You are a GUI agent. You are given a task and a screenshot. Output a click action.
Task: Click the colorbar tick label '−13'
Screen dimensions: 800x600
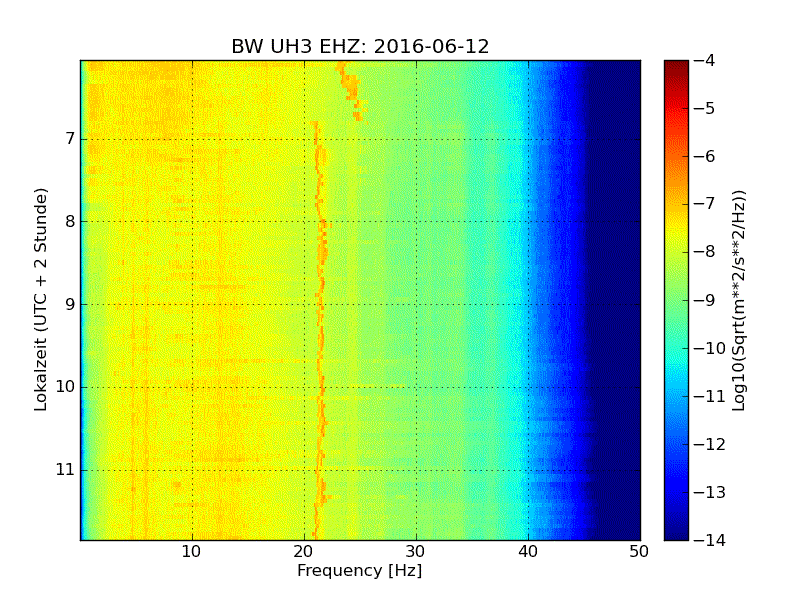click(710, 492)
